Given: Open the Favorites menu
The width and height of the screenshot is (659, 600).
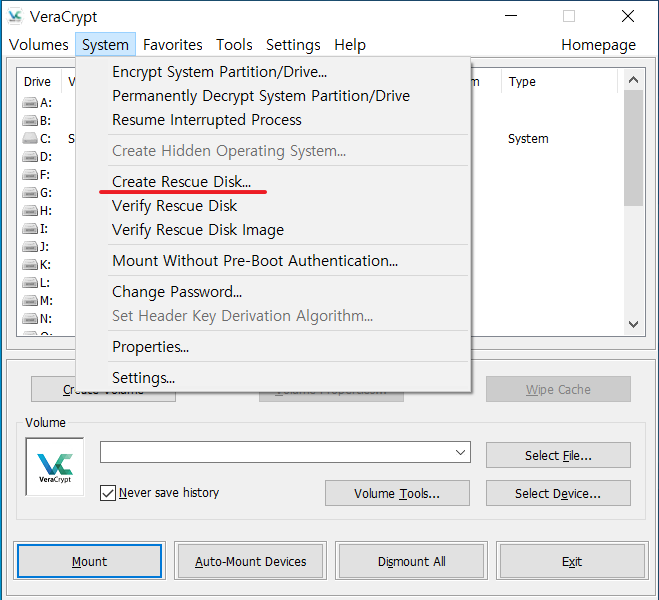Looking at the screenshot, I should point(173,45).
